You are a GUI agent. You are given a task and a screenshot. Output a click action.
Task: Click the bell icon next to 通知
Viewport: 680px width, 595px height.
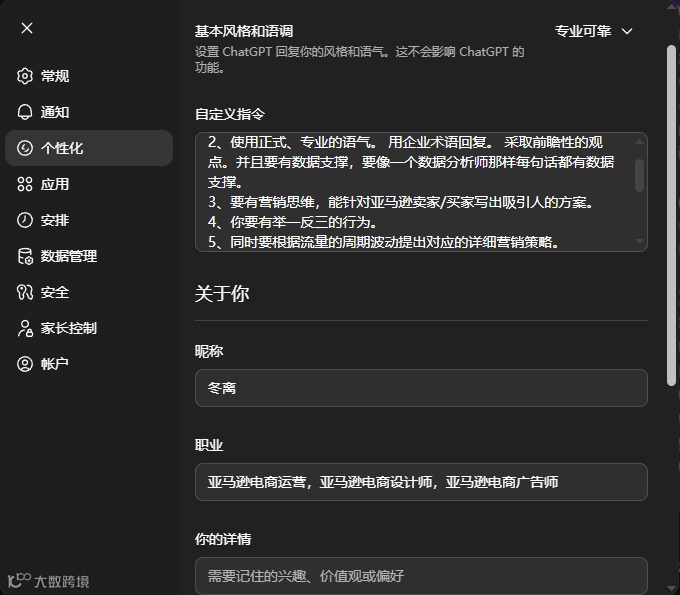(x=25, y=112)
